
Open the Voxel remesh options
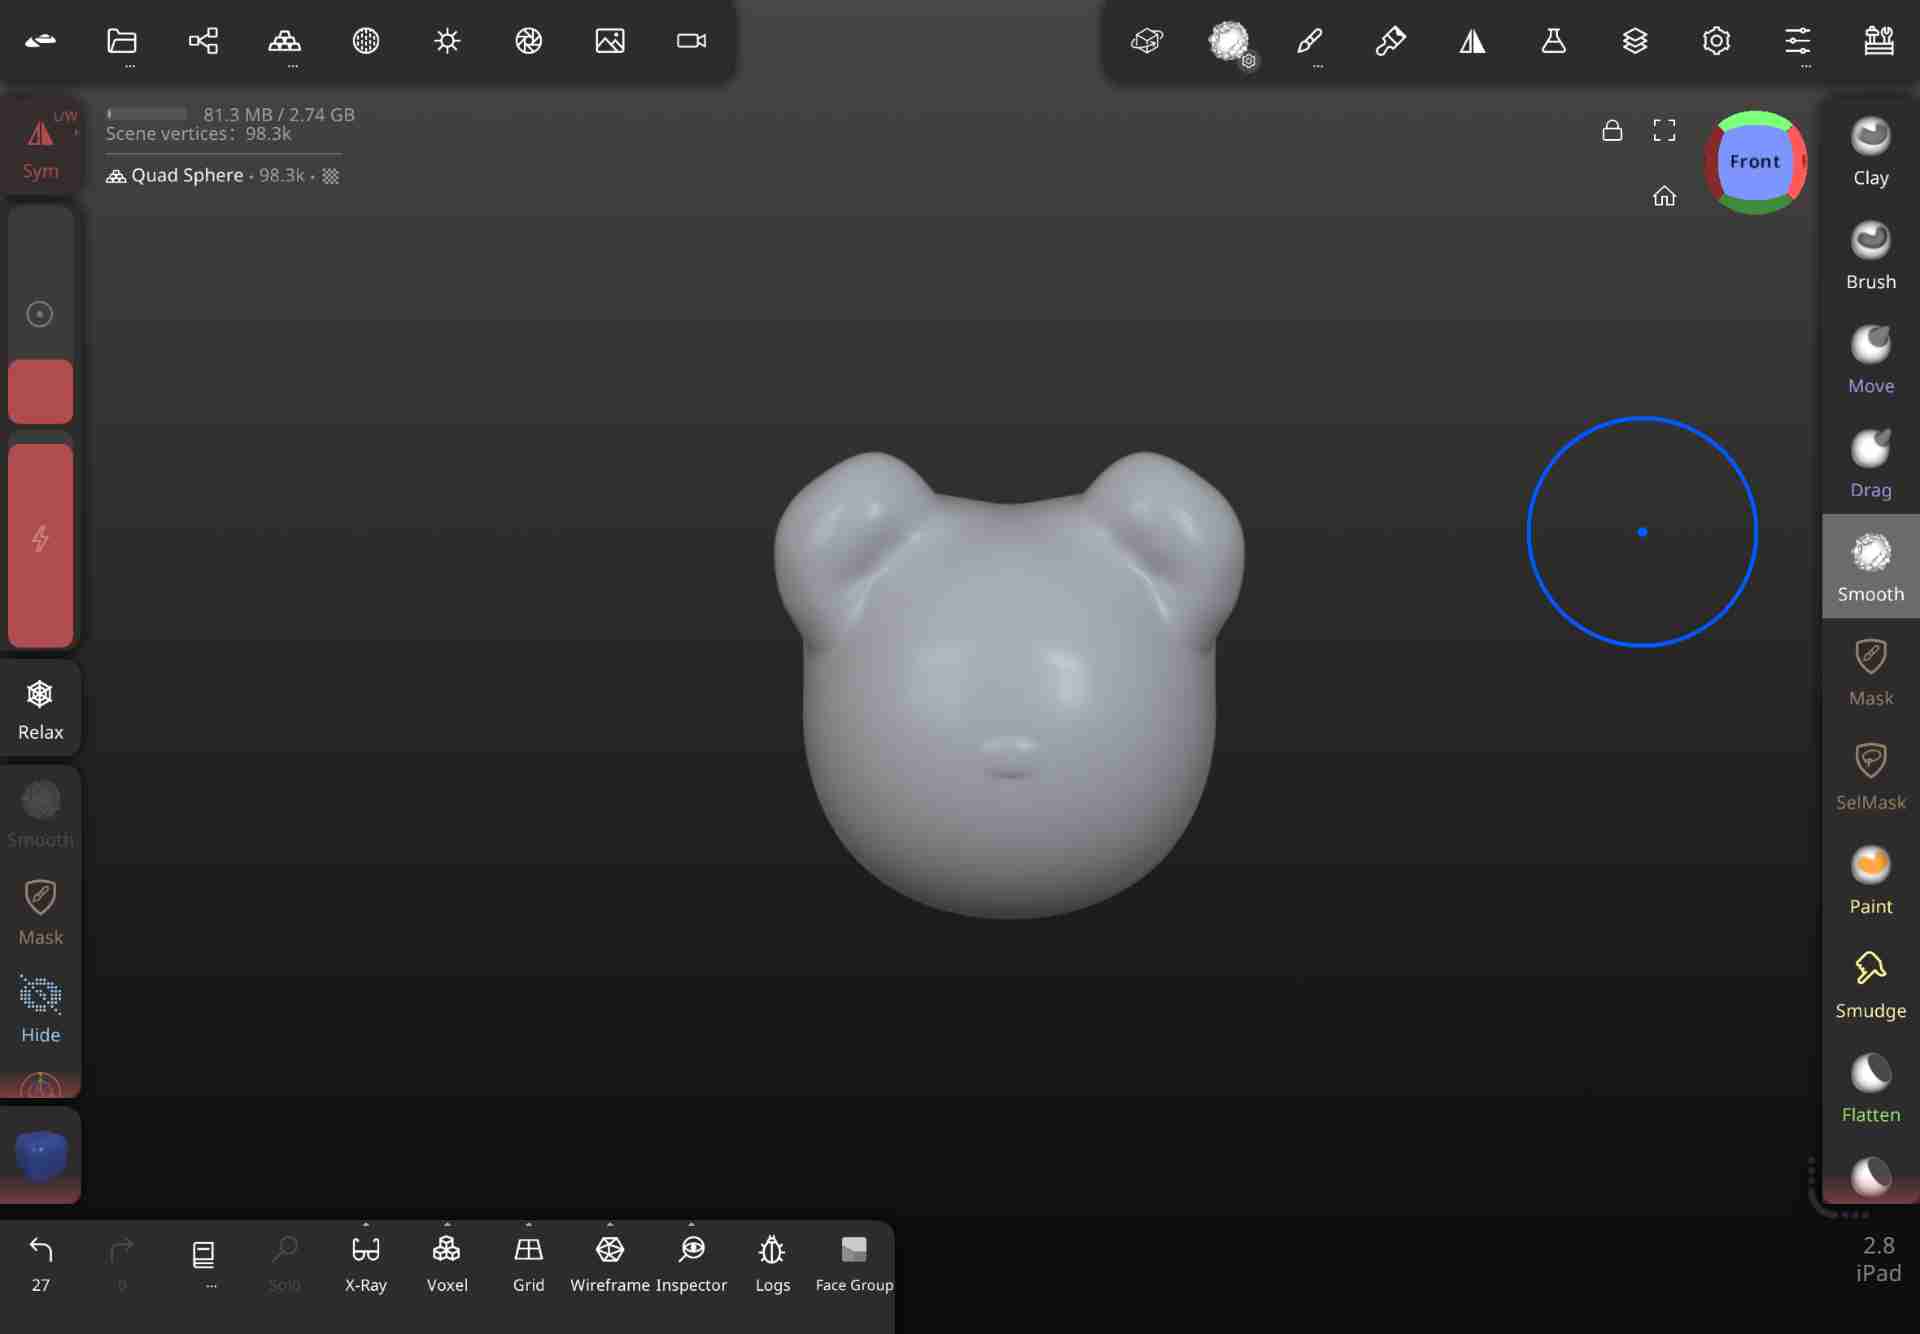[447, 1262]
